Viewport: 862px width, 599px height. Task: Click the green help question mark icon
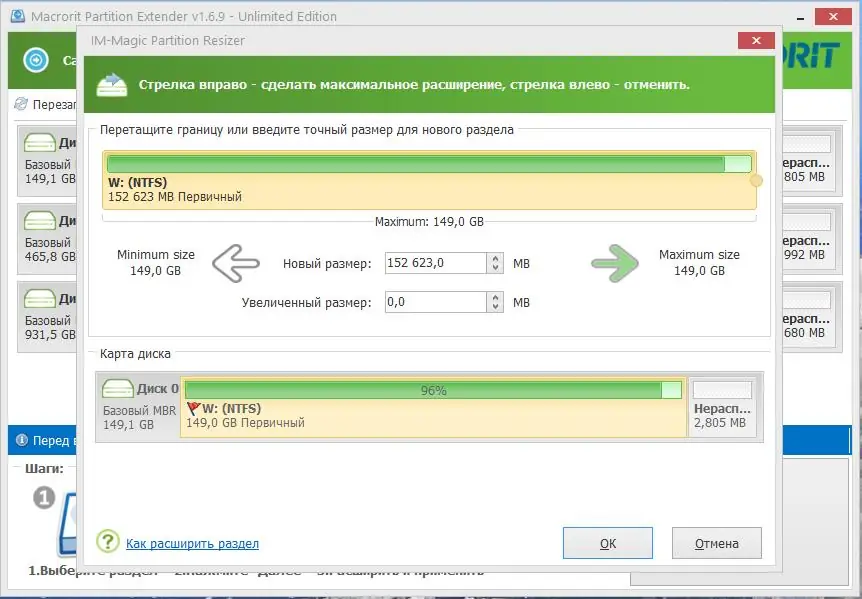108,541
